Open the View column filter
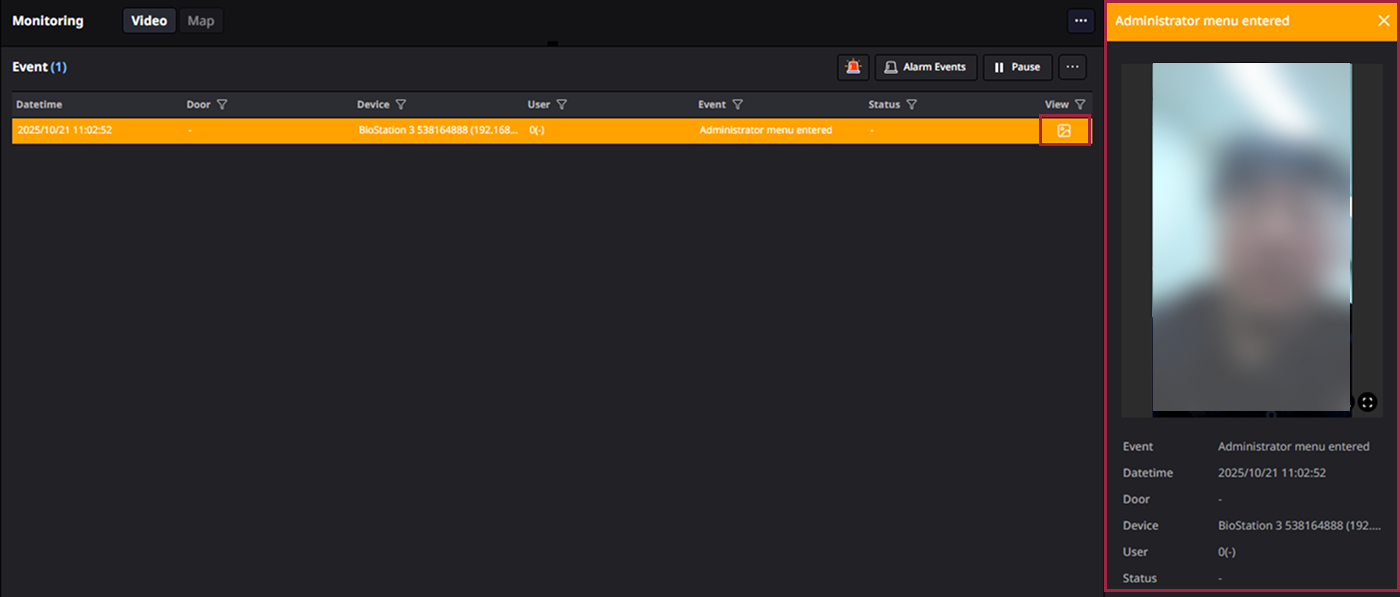This screenshot has height=597, width=1400. pyautogui.click(x=1079, y=105)
